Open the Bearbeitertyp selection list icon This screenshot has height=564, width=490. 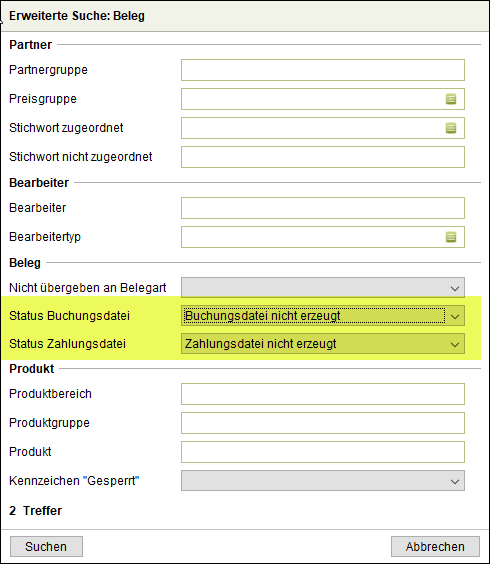click(x=451, y=237)
